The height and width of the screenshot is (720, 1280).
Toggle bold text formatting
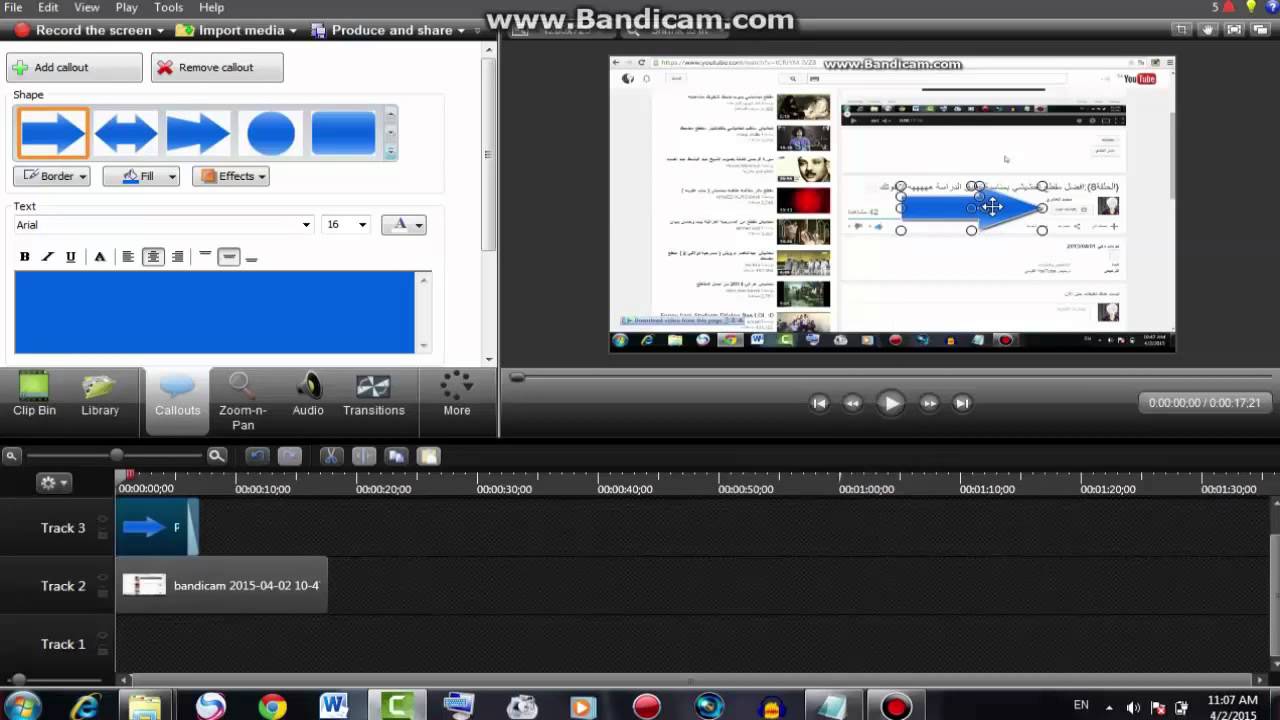[25, 257]
